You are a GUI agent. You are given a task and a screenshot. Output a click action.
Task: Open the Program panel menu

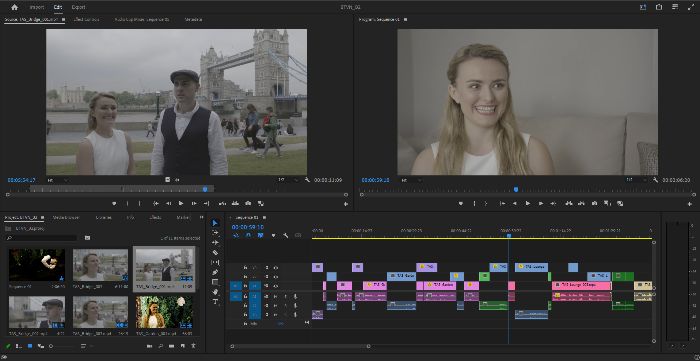pyautogui.click(x=405, y=20)
